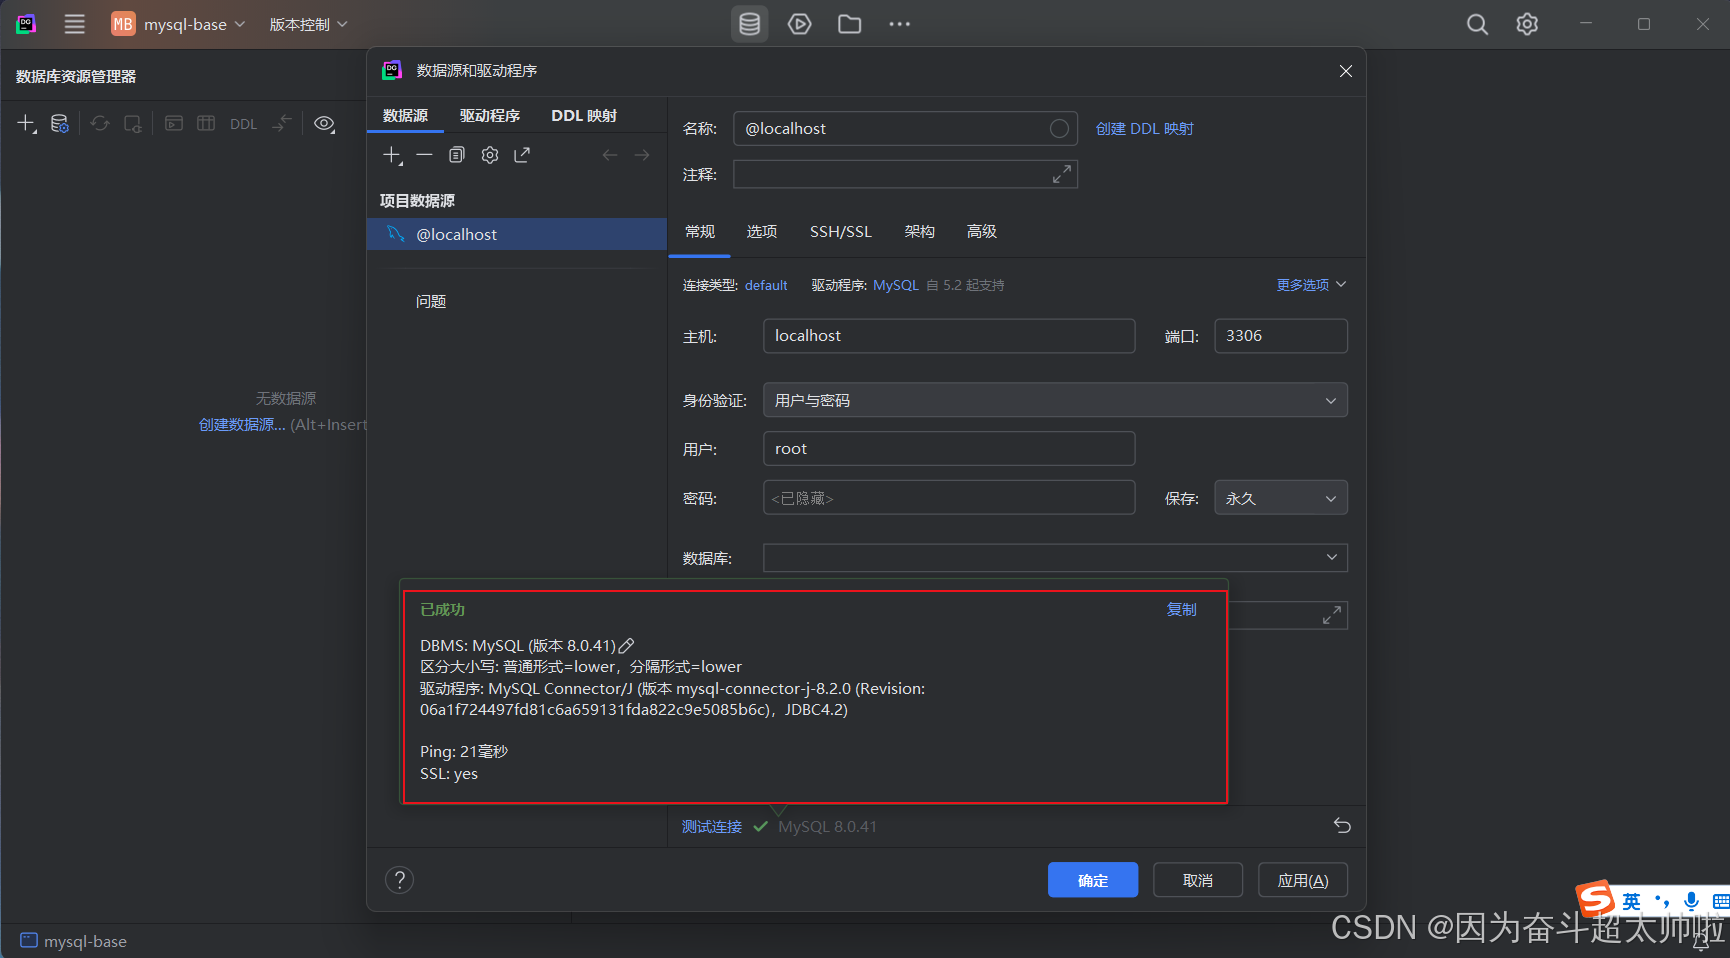Open the mysql-base project dropdown
This screenshot has height=958, width=1730.
click(178, 24)
